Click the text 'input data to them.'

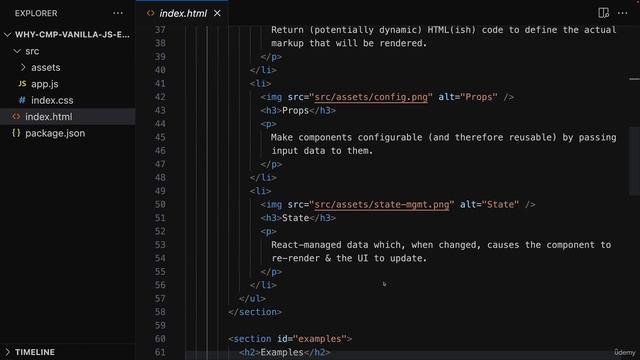coord(322,151)
